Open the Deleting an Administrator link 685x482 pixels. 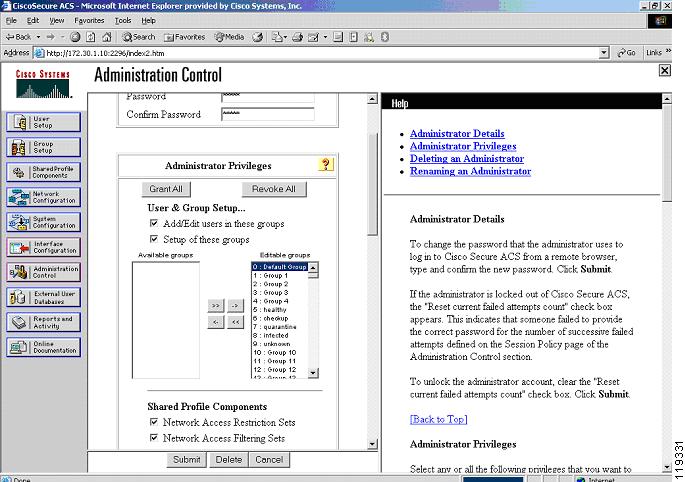click(467, 159)
